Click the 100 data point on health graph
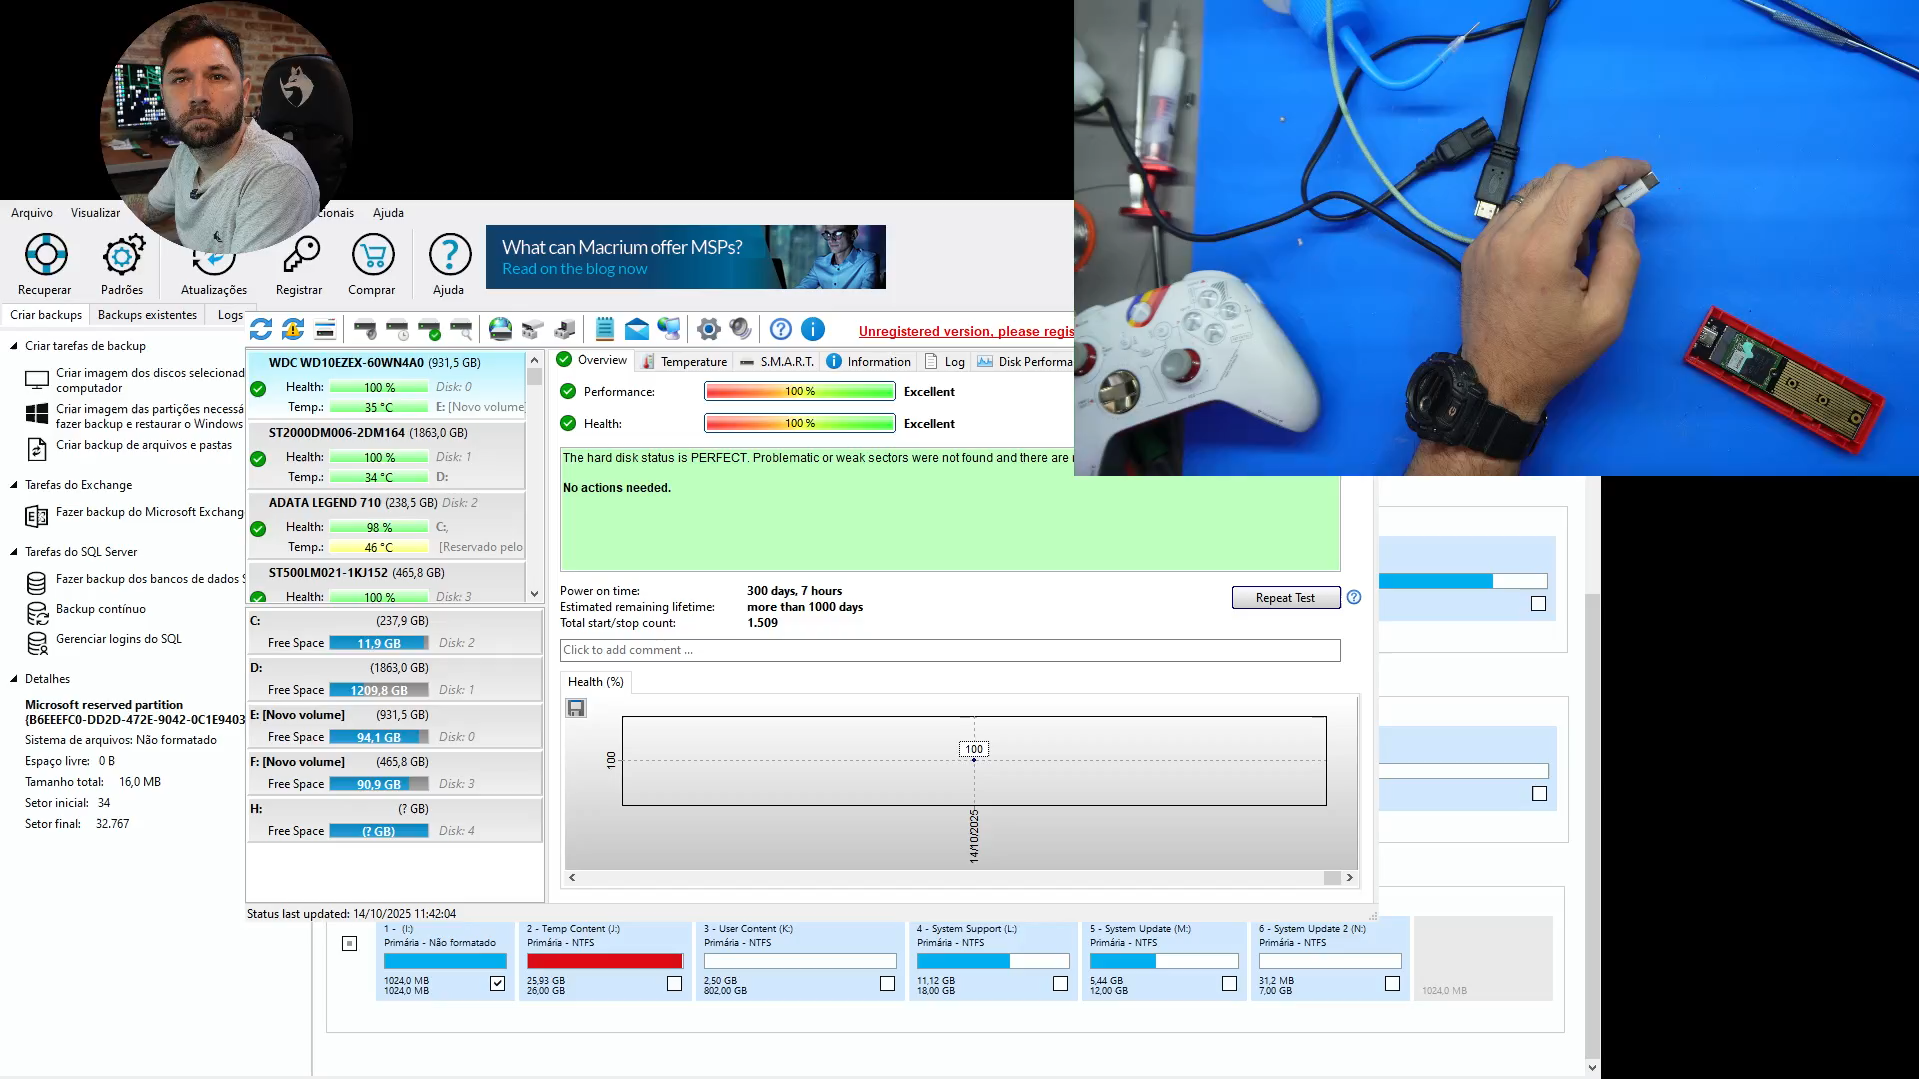This screenshot has height=1079, width=1919. [x=974, y=760]
